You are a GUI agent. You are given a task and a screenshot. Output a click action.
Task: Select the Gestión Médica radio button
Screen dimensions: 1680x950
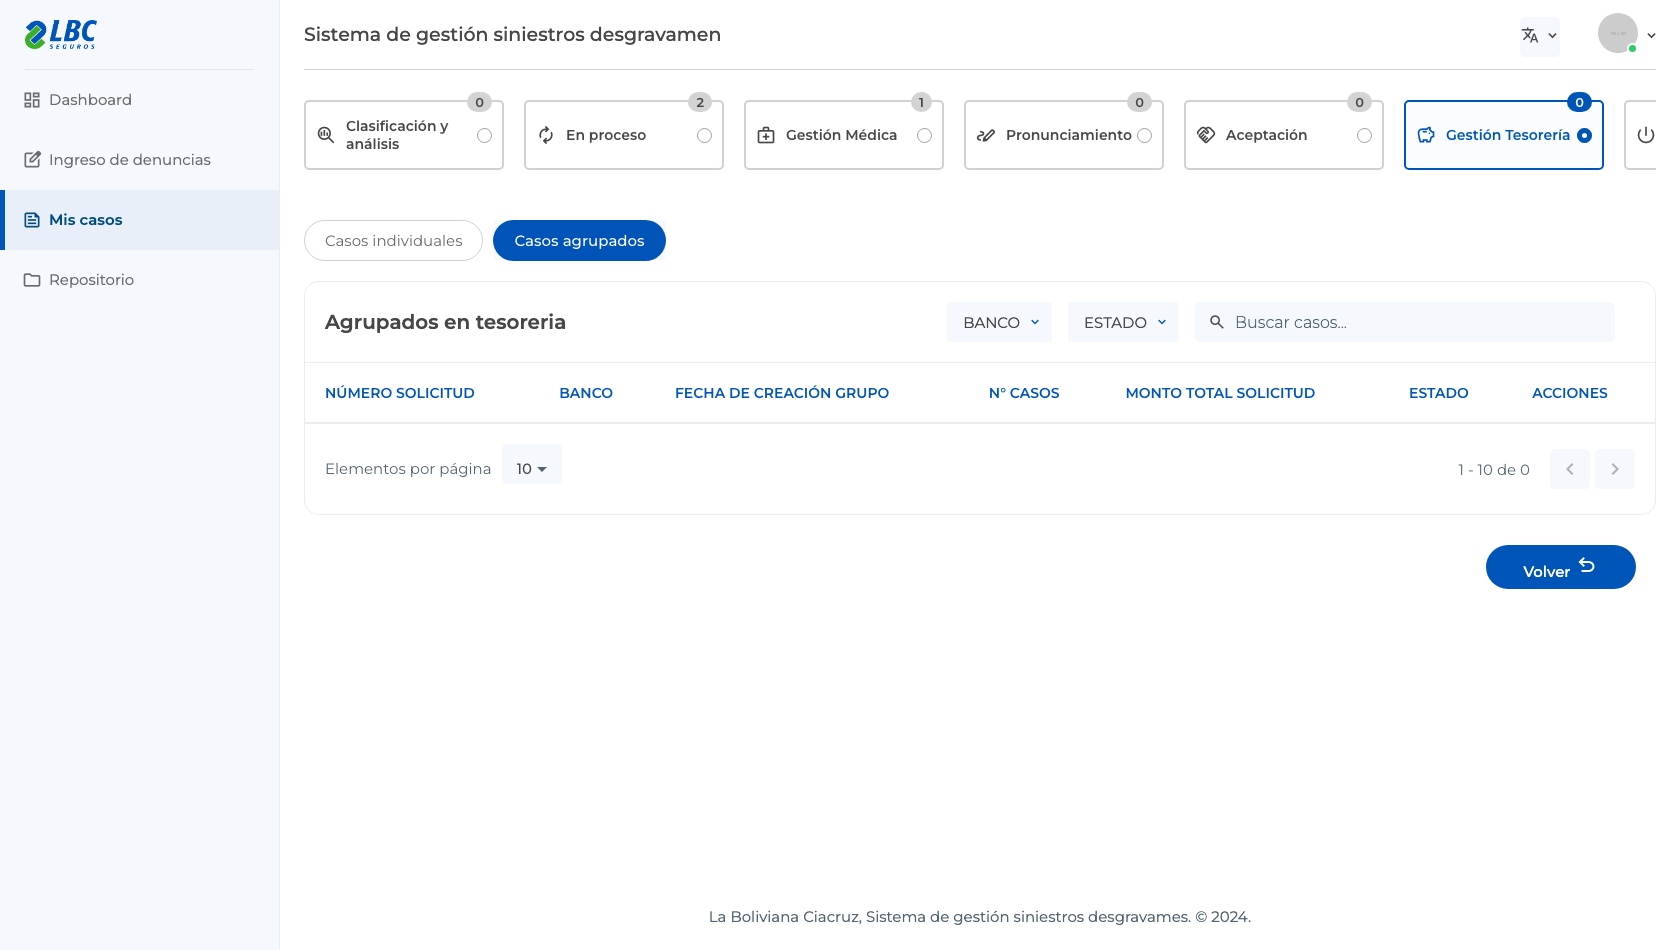(x=925, y=135)
